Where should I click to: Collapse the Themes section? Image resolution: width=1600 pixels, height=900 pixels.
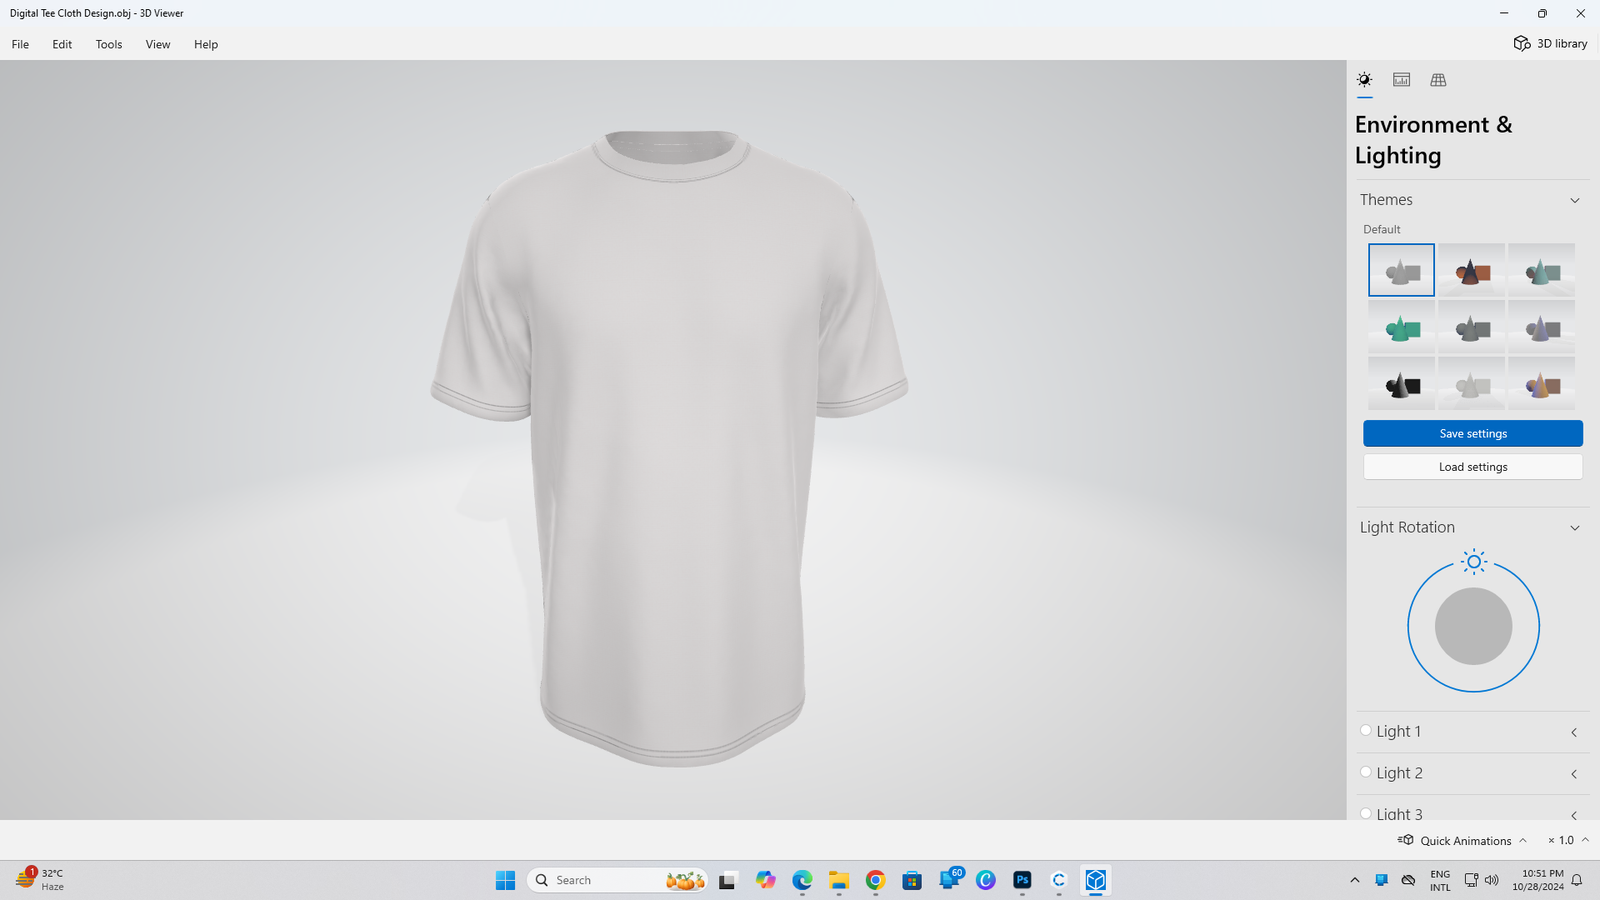(1575, 200)
